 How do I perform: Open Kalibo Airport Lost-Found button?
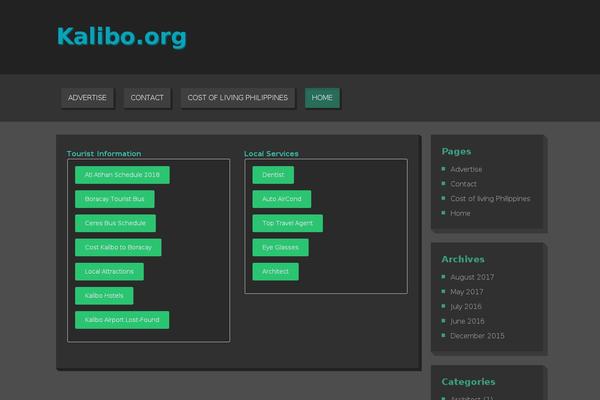pyautogui.click(x=122, y=320)
